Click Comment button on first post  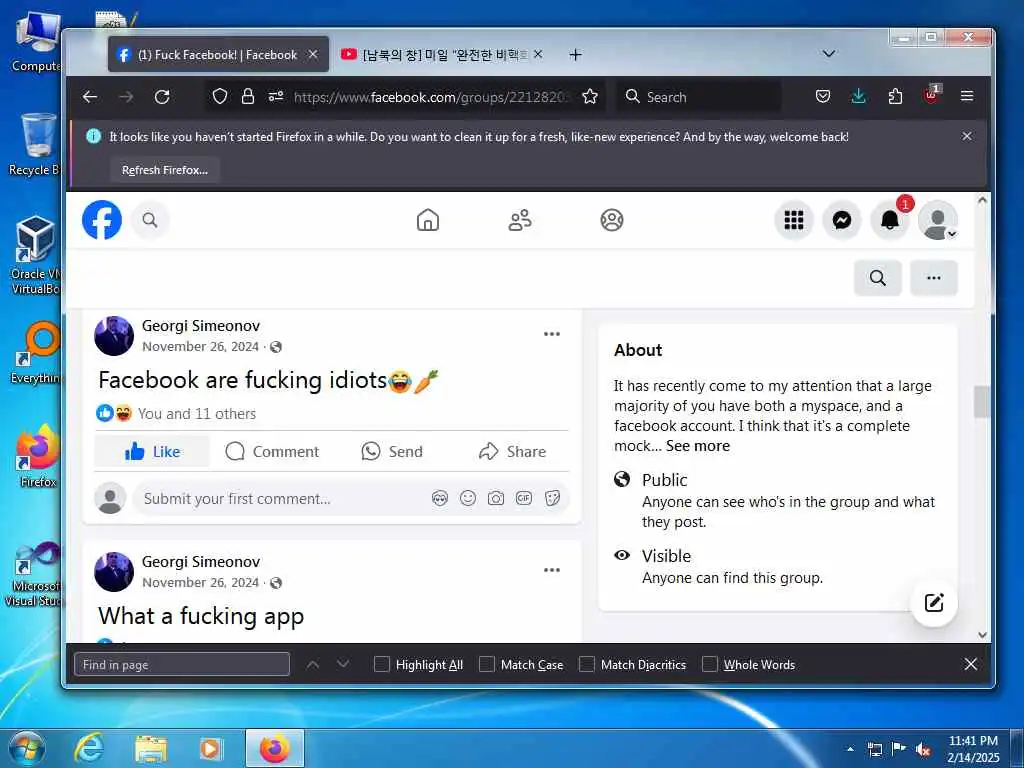click(x=272, y=451)
